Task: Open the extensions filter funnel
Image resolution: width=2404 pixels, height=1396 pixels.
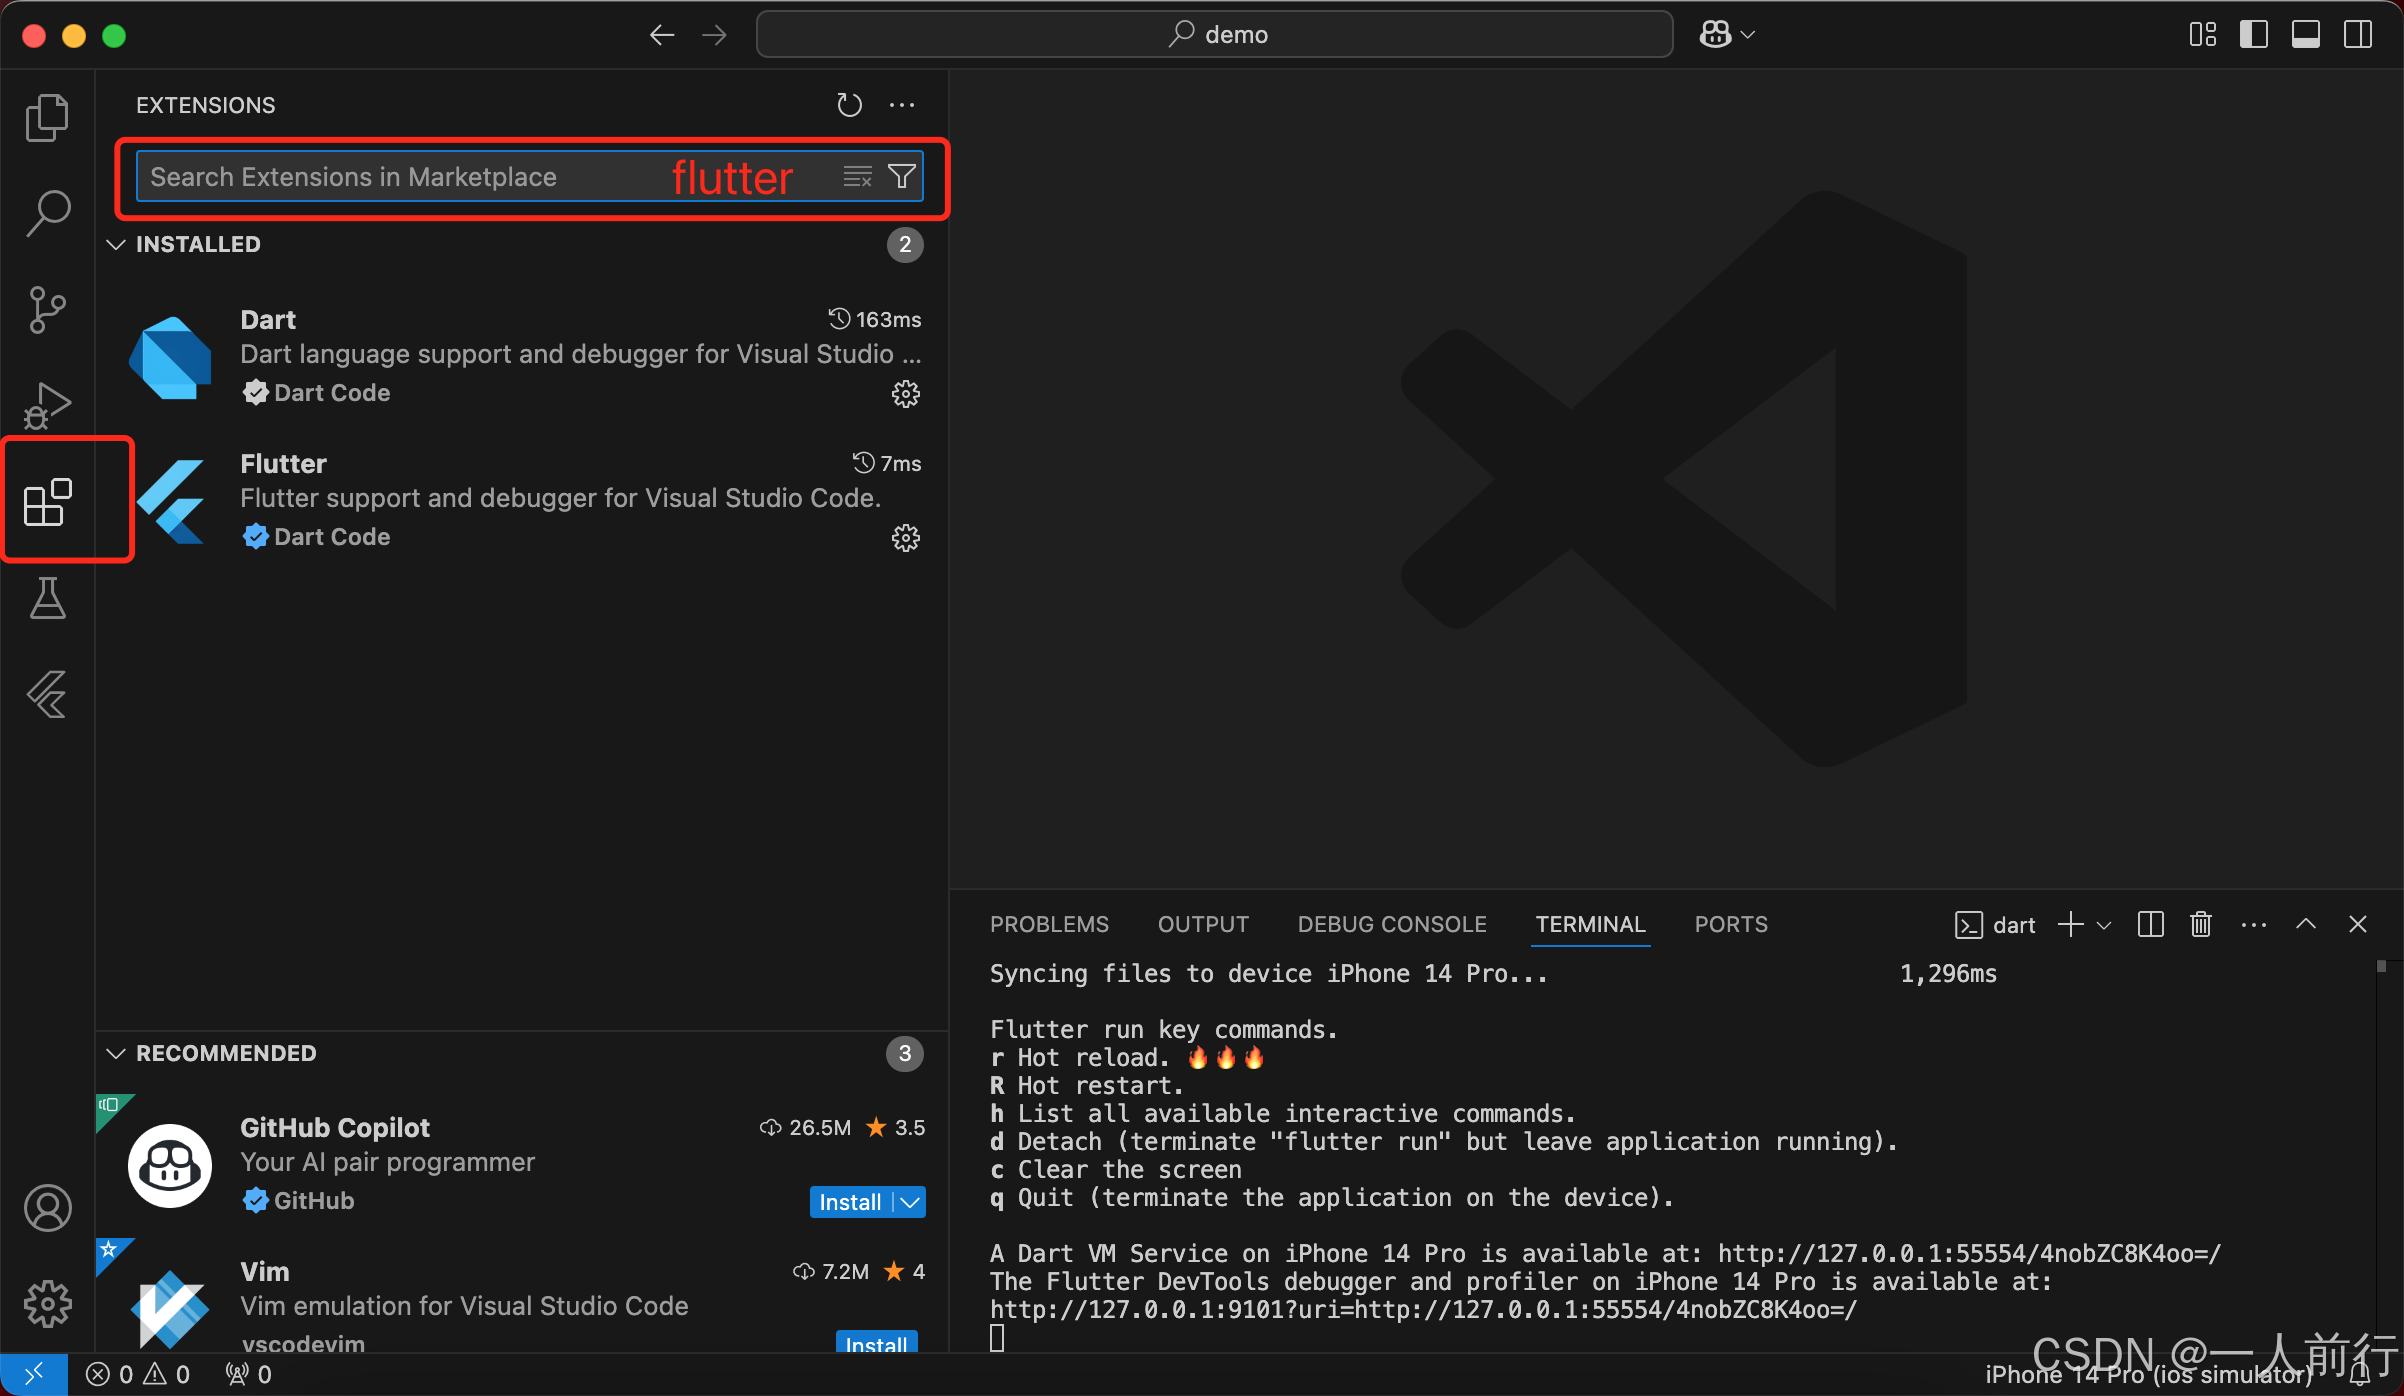Action: (x=902, y=177)
